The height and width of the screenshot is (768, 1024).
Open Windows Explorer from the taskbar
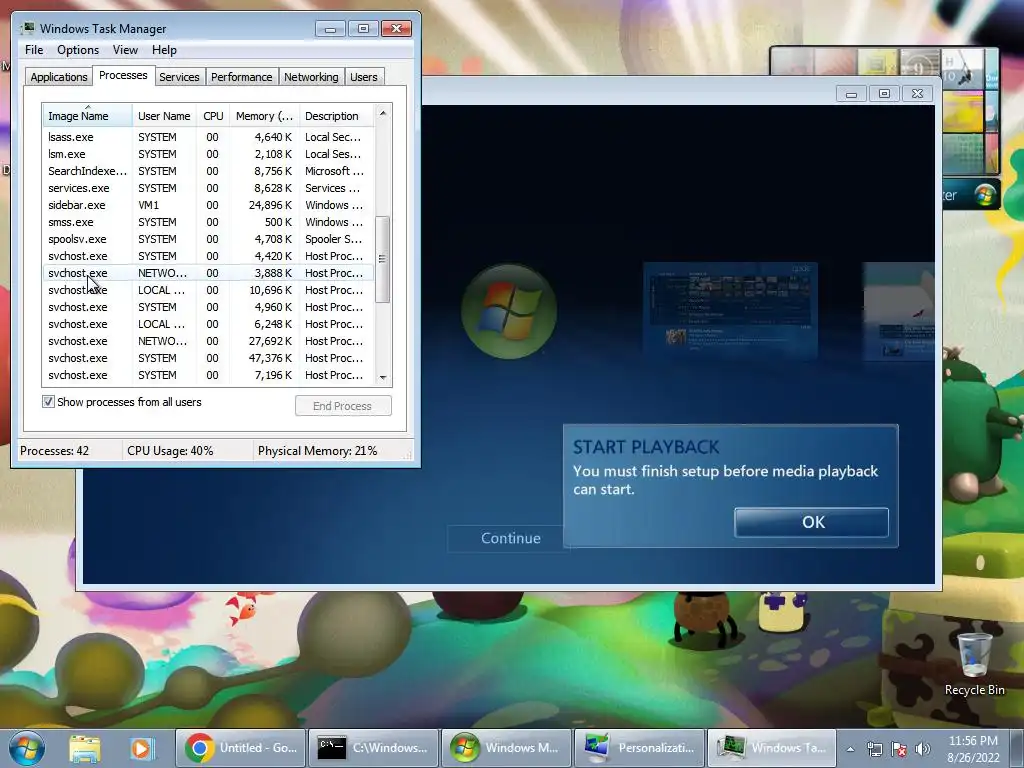point(85,748)
